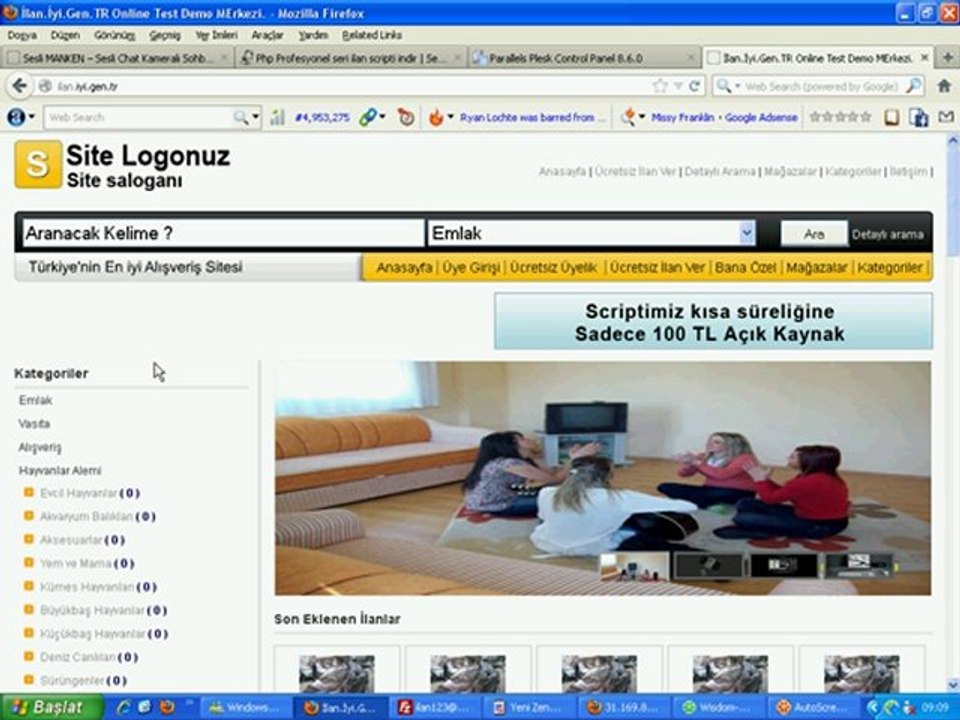Switch to Php Profesyonel seri ilan scripti tab

click(350, 58)
